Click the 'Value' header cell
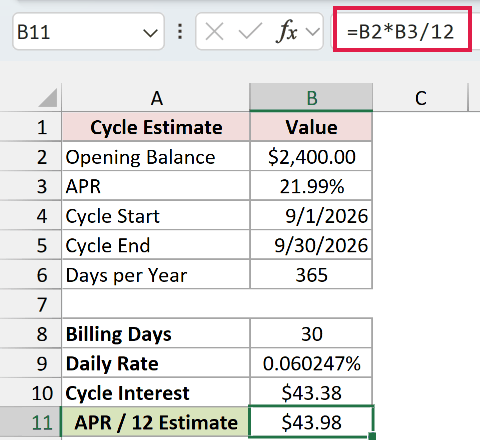480x440 pixels. pyautogui.click(x=311, y=127)
